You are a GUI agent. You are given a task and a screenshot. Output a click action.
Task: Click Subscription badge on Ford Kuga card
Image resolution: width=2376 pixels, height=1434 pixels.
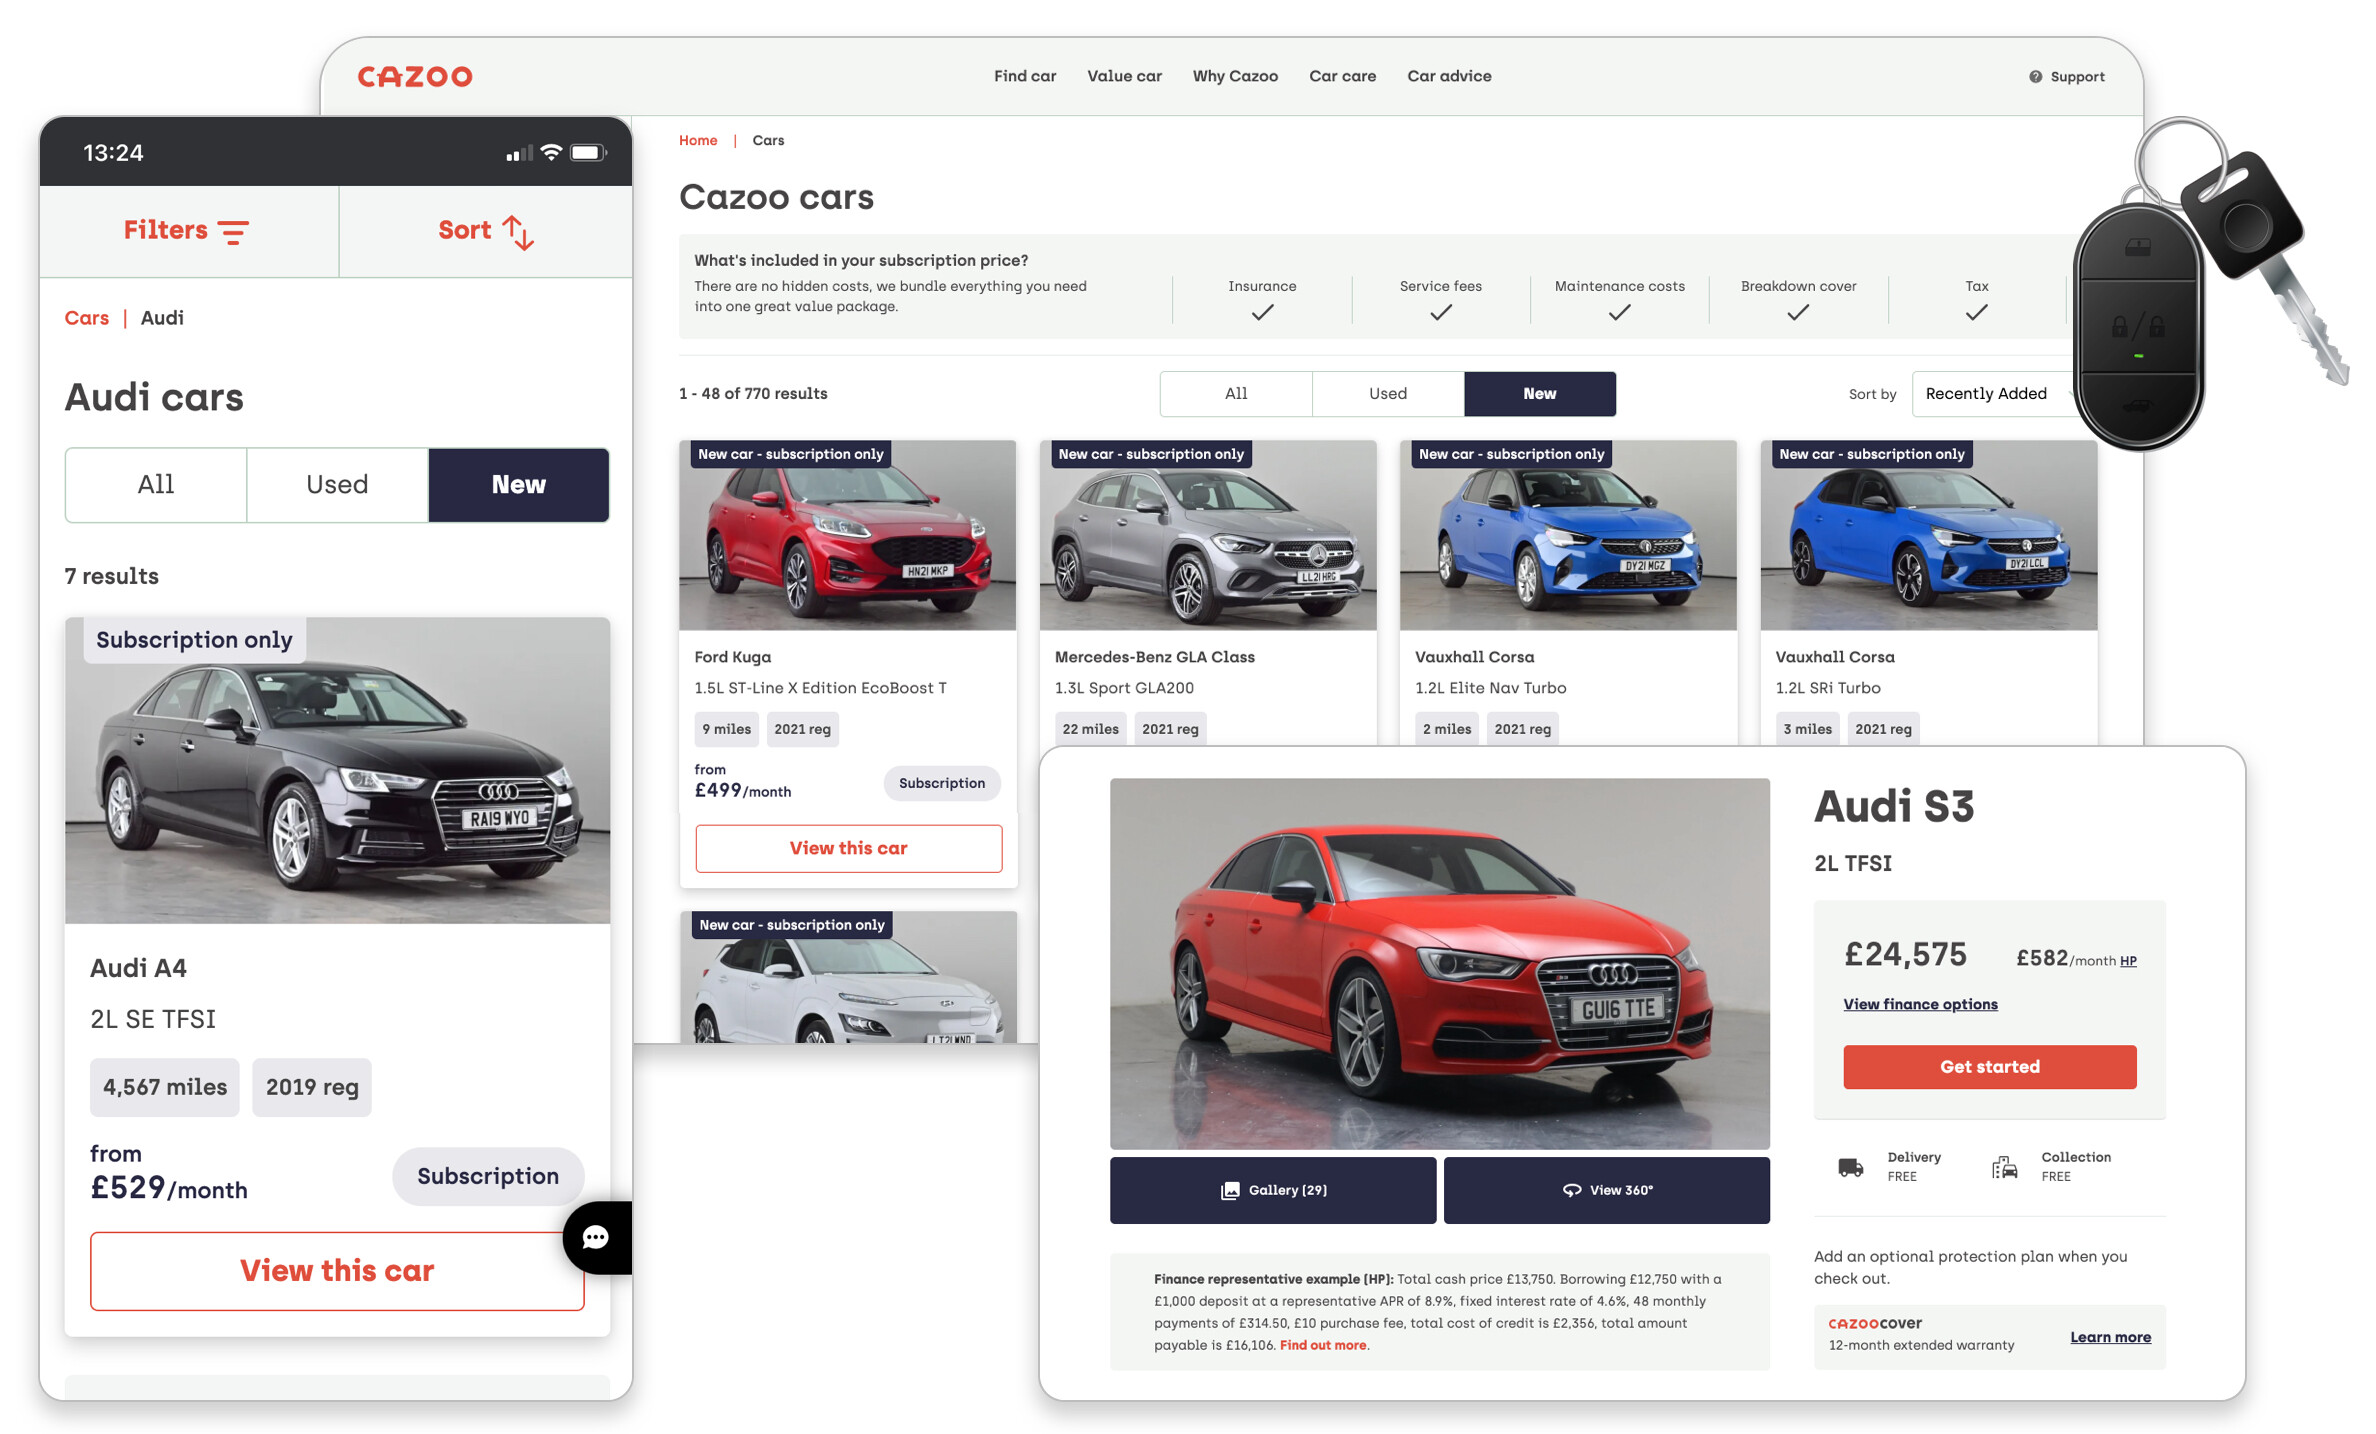[x=942, y=783]
